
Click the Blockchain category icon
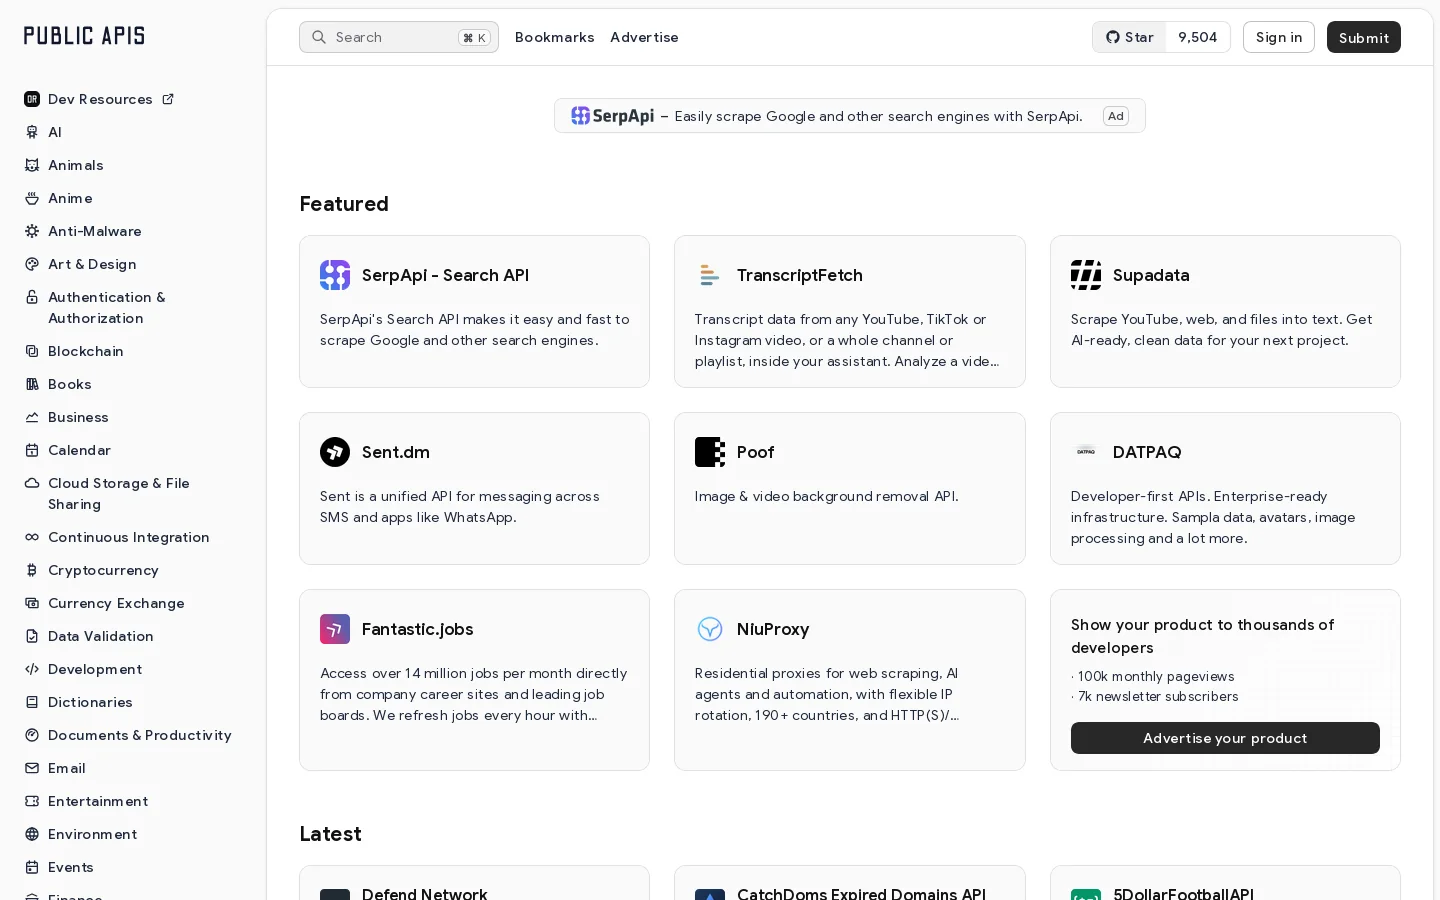pyautogui.click(x=32, y=351)
